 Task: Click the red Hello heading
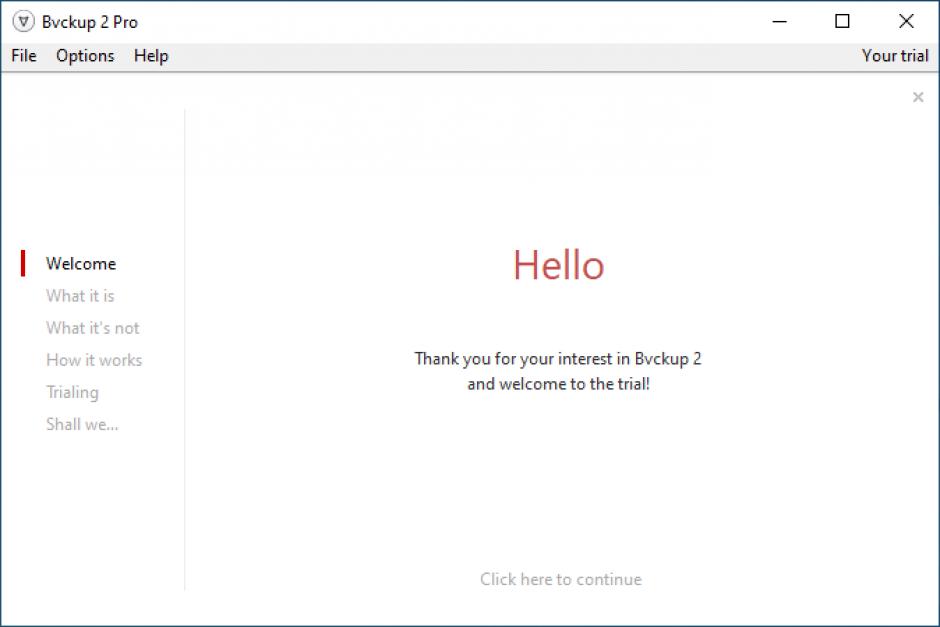[x=559, y=266]
